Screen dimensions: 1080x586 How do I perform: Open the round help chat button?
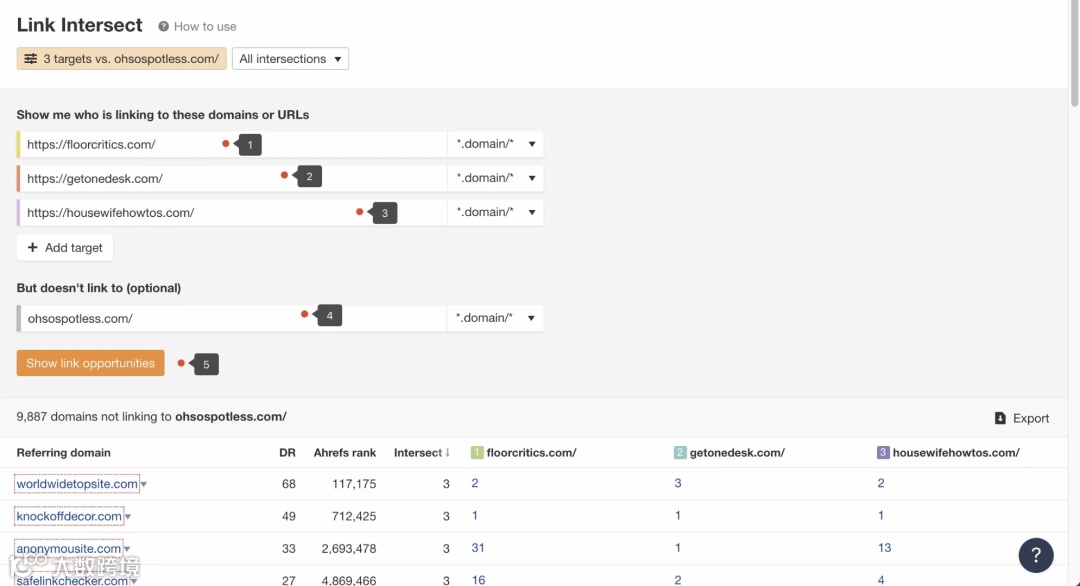tap(1036, 555)
